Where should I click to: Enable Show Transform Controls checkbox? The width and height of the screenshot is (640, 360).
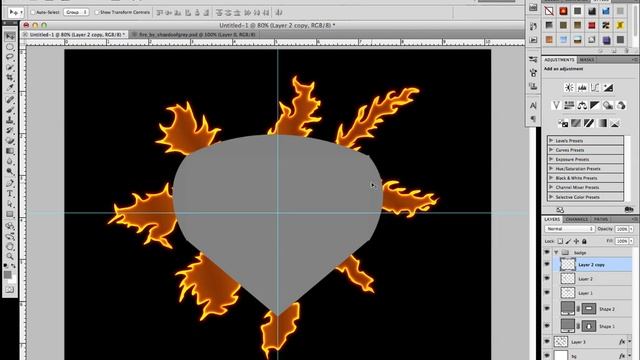click(97, 13)
